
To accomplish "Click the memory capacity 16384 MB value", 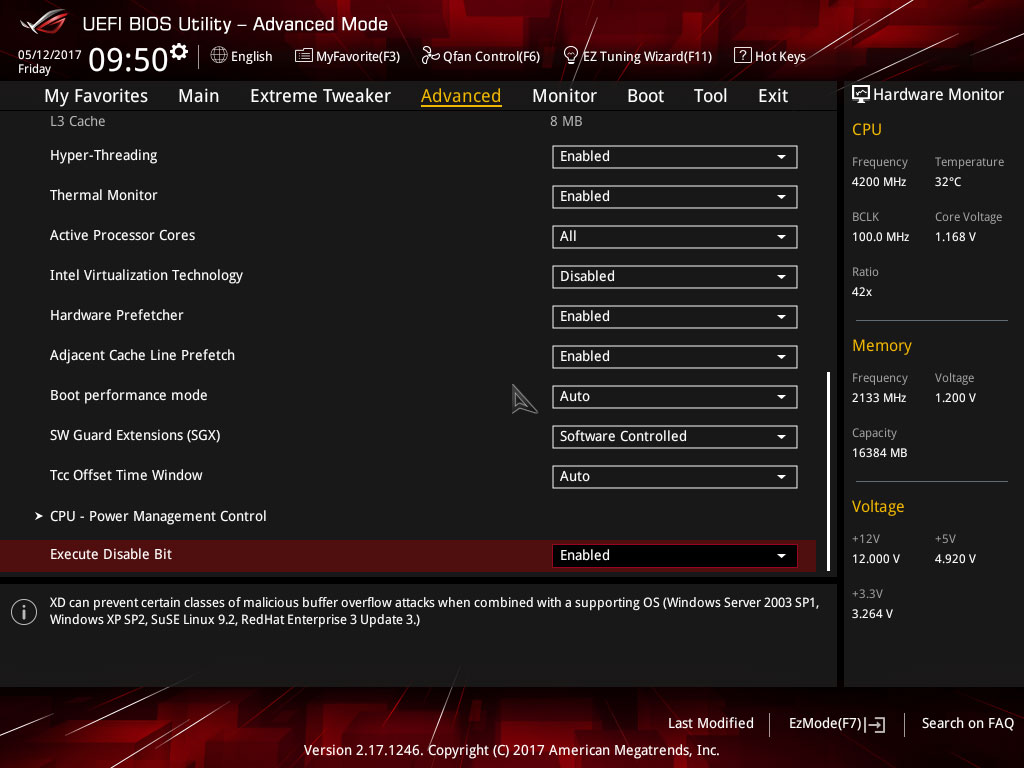I will [880, 453].
